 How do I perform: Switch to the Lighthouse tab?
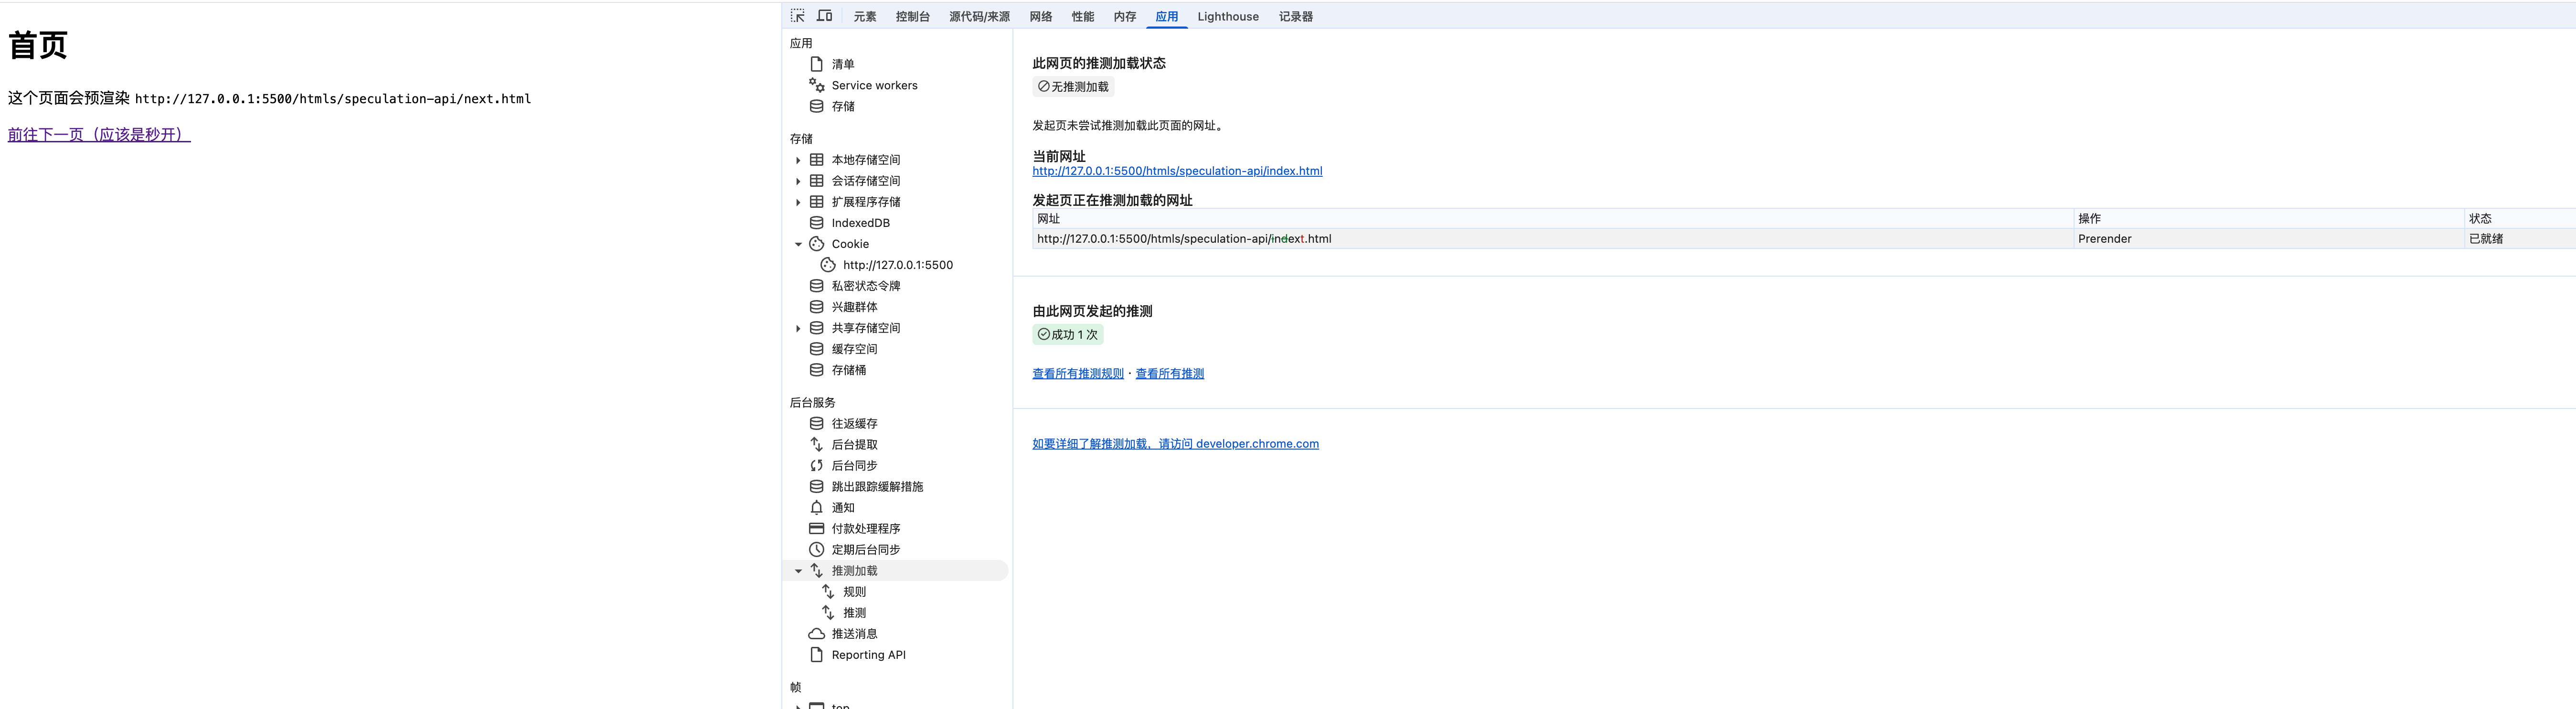1227,16
